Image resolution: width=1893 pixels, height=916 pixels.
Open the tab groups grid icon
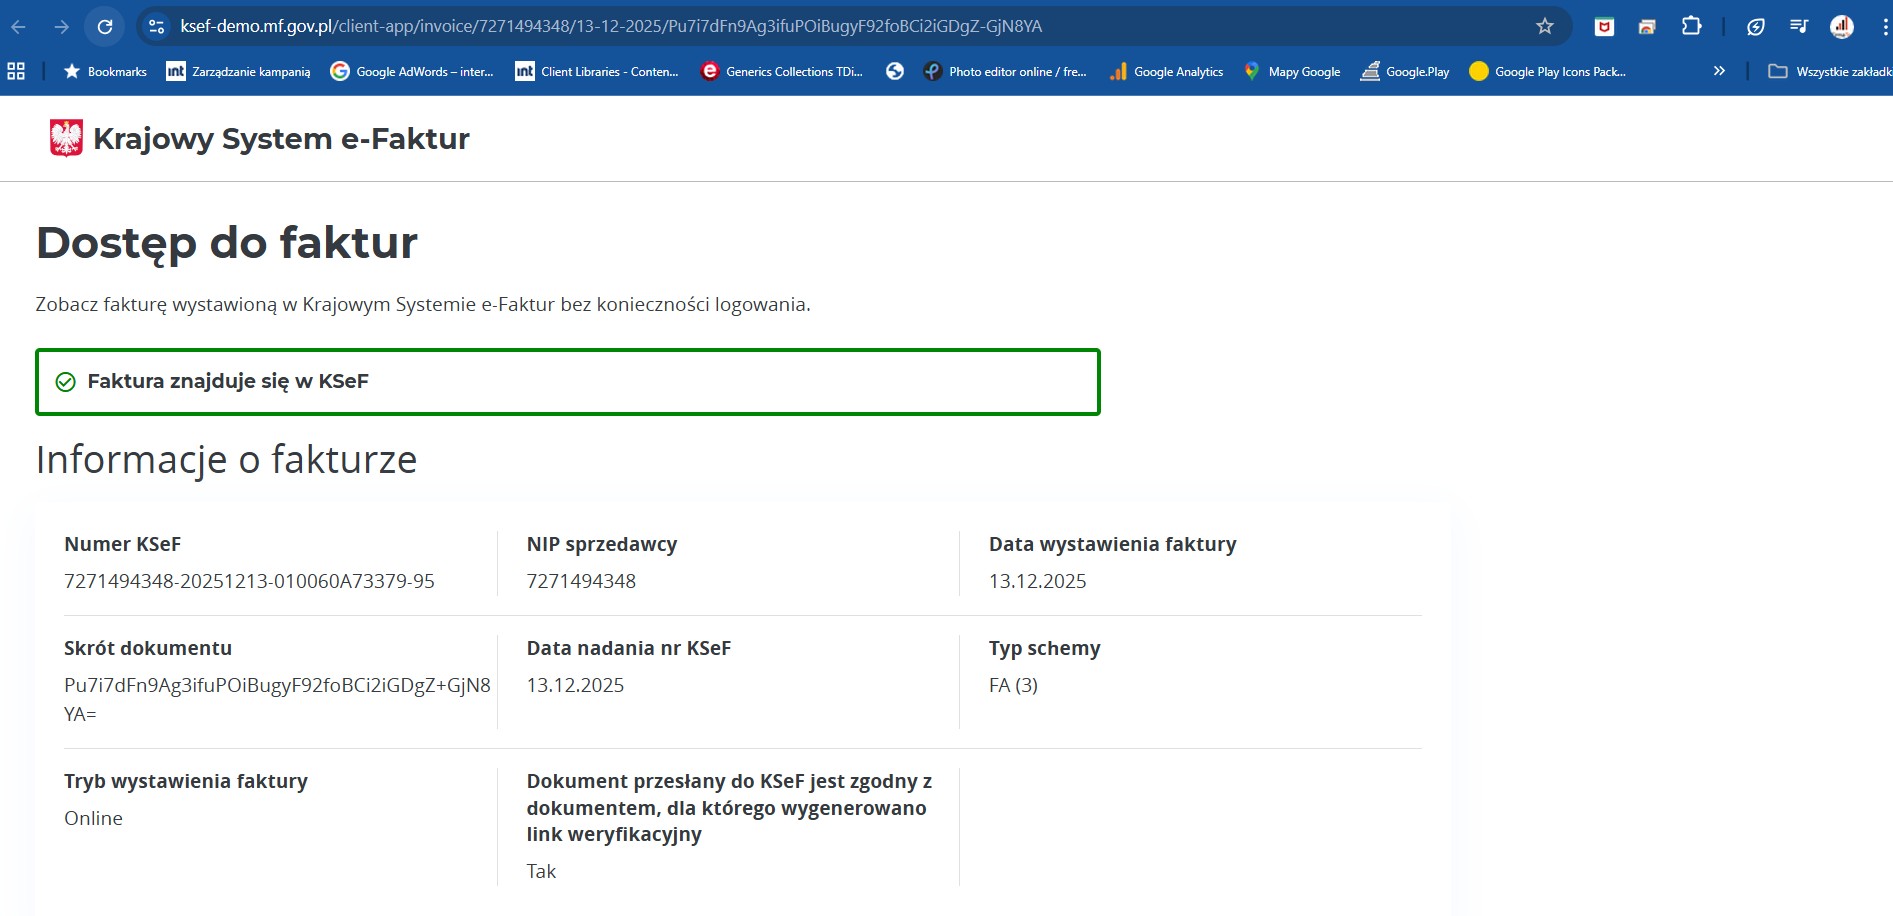click(16, 71)
